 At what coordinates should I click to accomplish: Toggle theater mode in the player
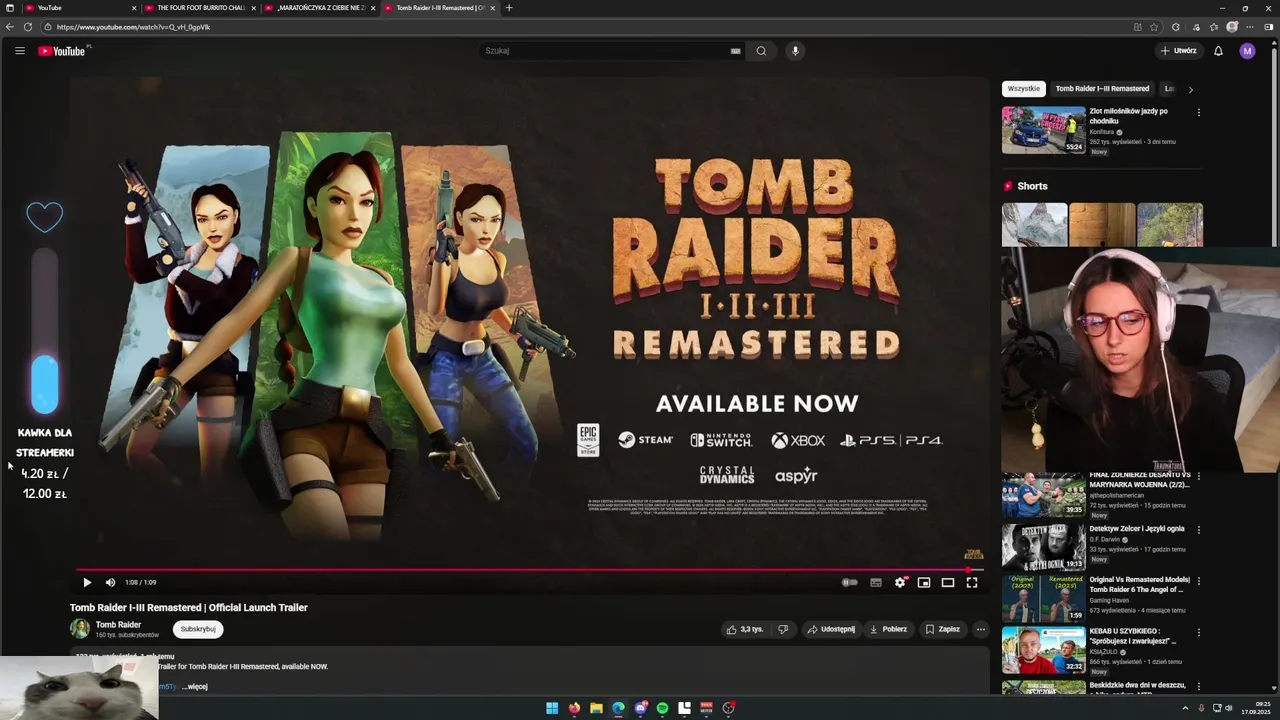pos(948,582)
